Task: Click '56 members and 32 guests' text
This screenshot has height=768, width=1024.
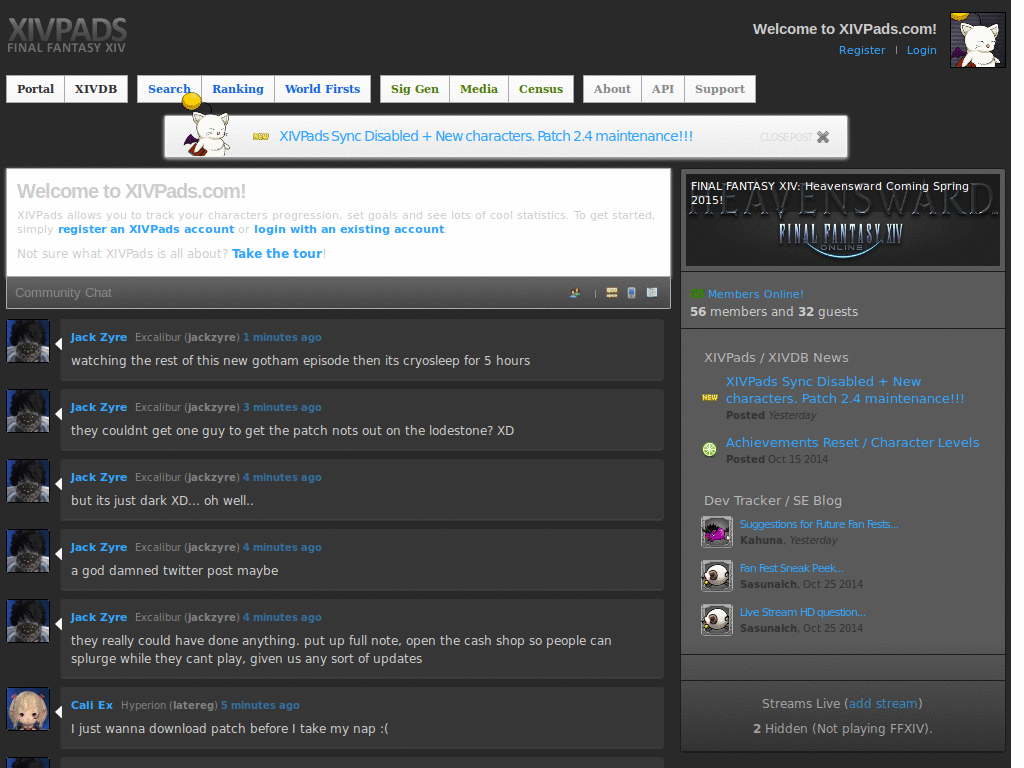Action: (774, 312)
